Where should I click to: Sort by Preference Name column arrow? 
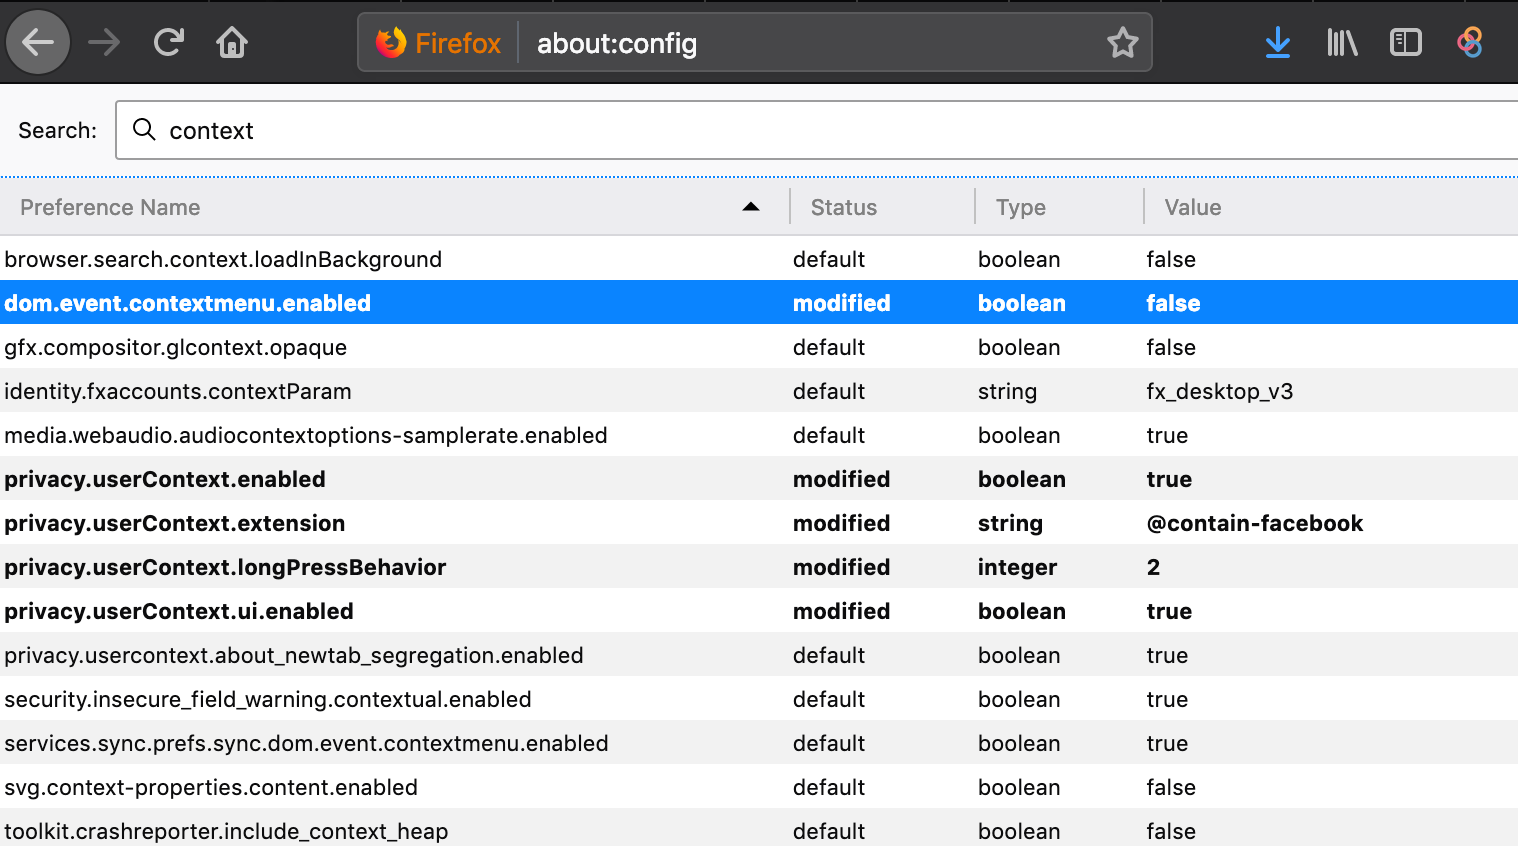751,207
